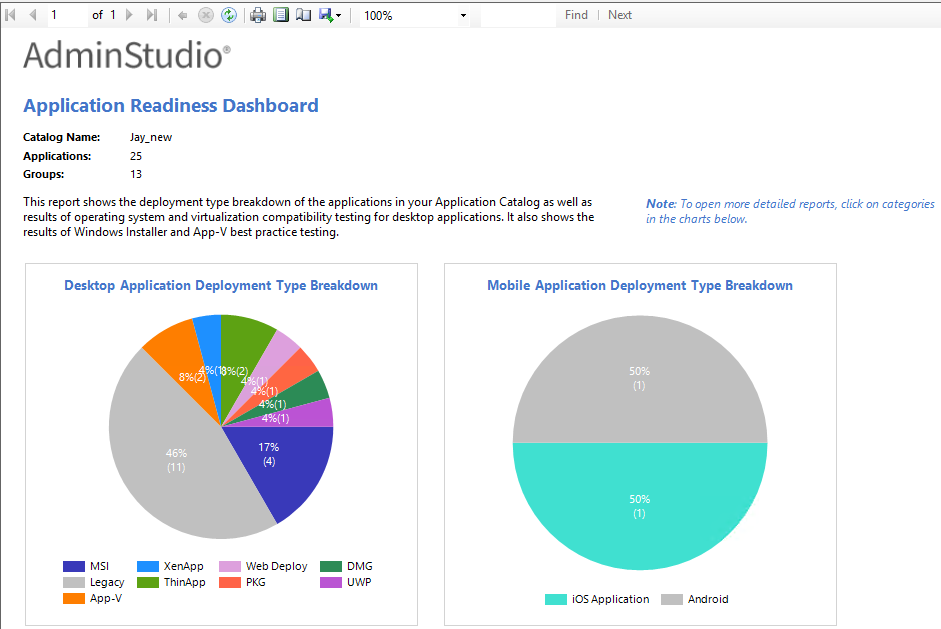Open the 100% zoom level dropdown
941x629 pixels.
pos(463,16)
